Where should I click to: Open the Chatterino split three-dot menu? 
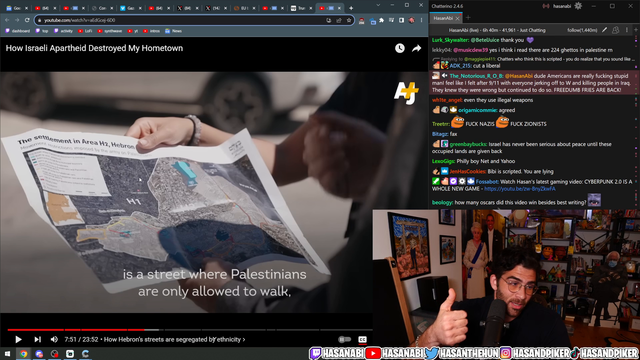pyautogui.click(x=627, y=30)
